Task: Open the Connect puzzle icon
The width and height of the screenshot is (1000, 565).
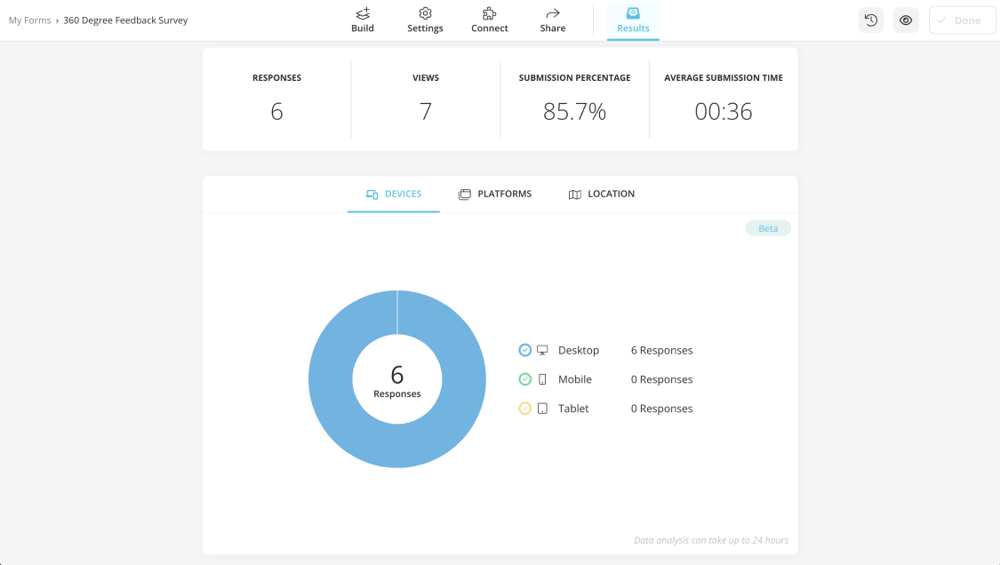Action: (489, 14)
